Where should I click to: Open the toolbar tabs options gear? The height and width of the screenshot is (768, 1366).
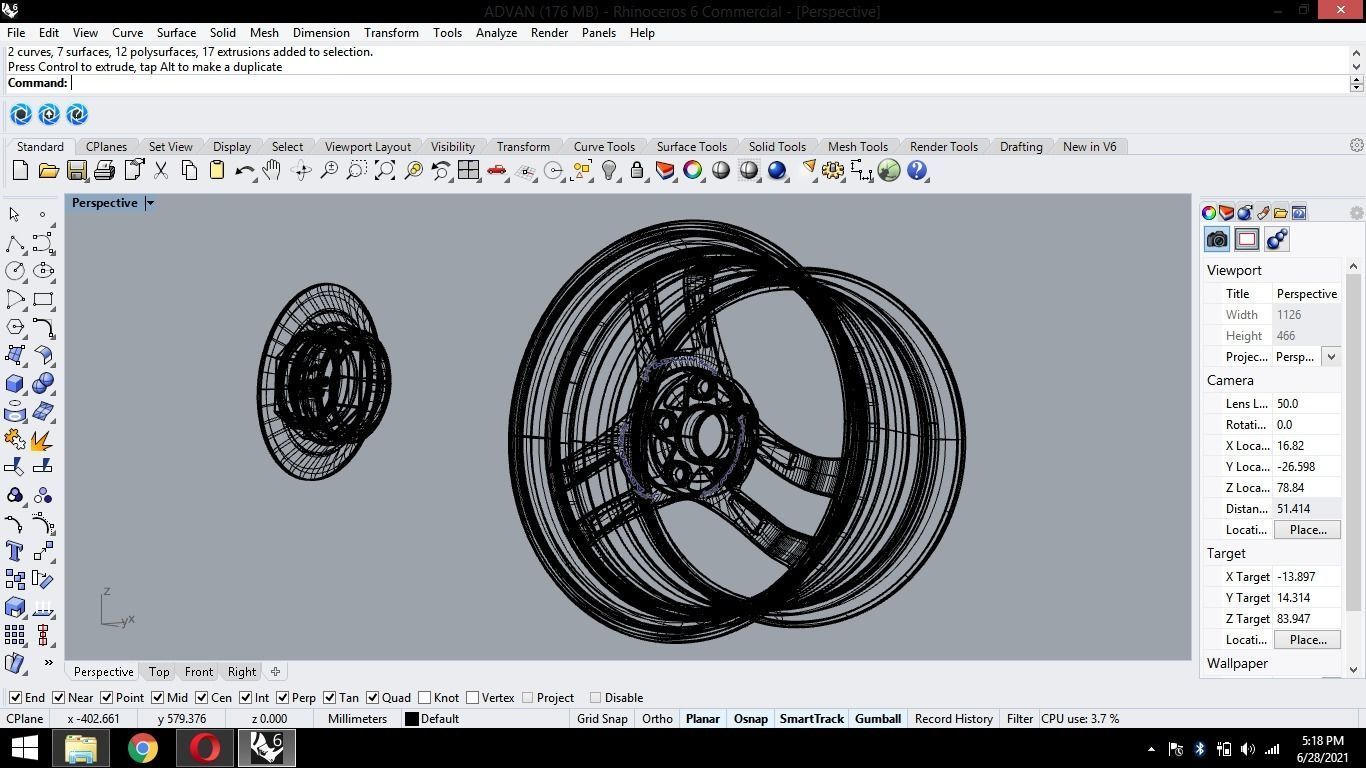coord(1356,146)
